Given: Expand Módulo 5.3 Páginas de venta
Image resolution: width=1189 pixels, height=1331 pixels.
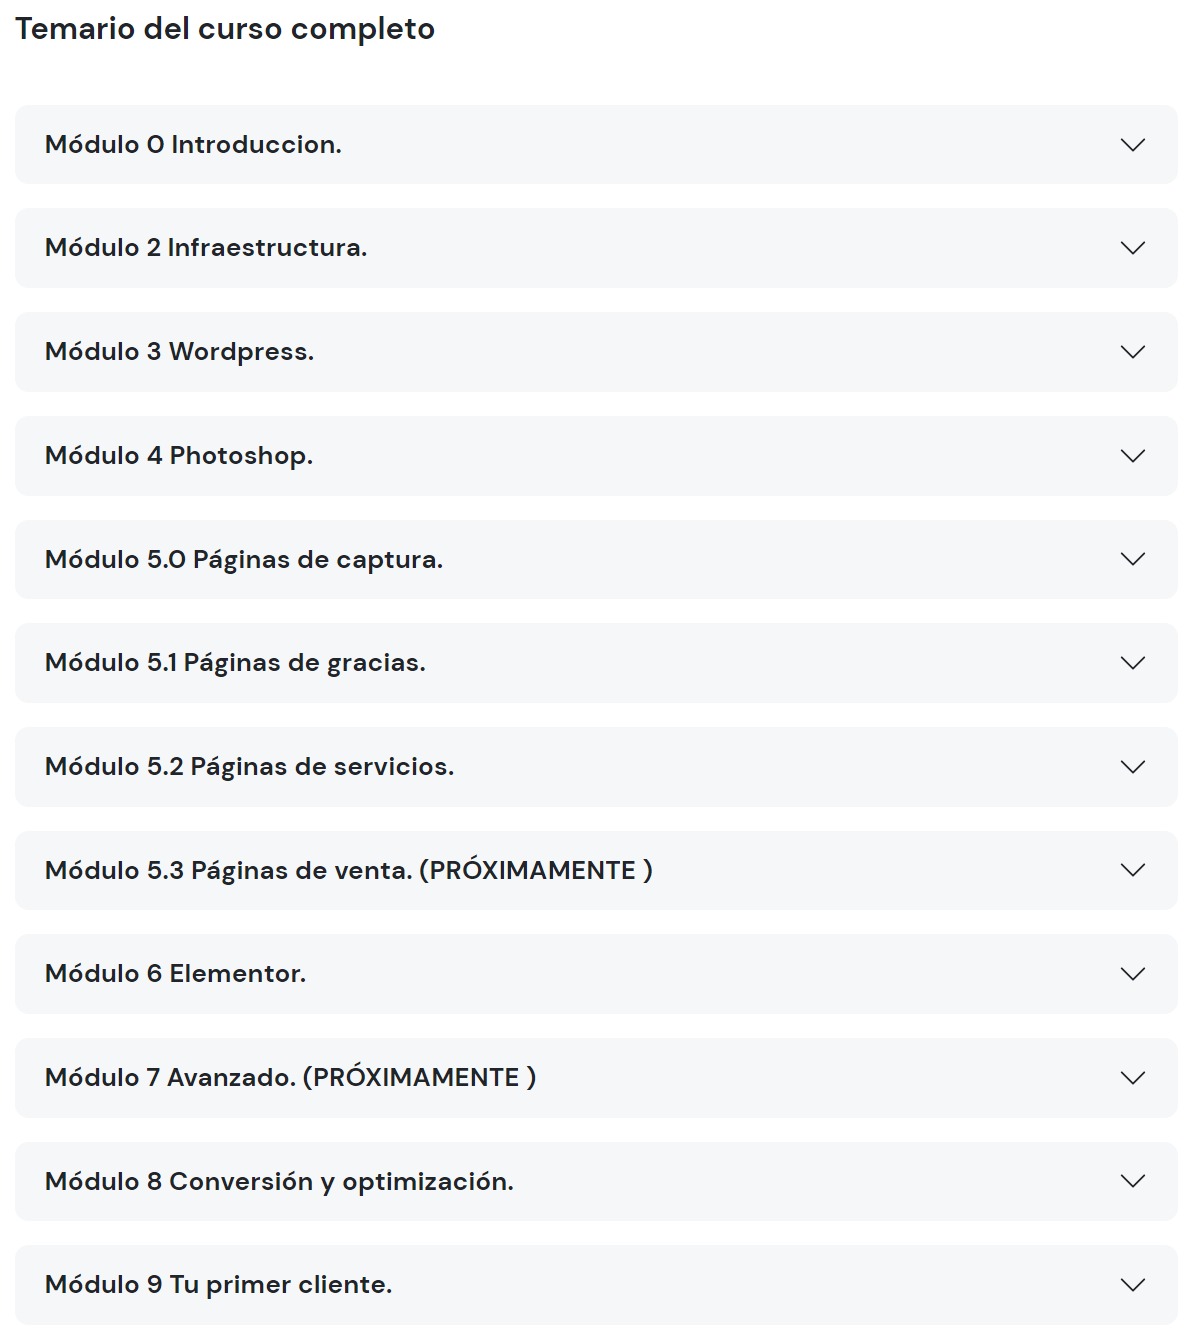Looking at the screenshot, I should pyautogui.click(x=594, y=871).
